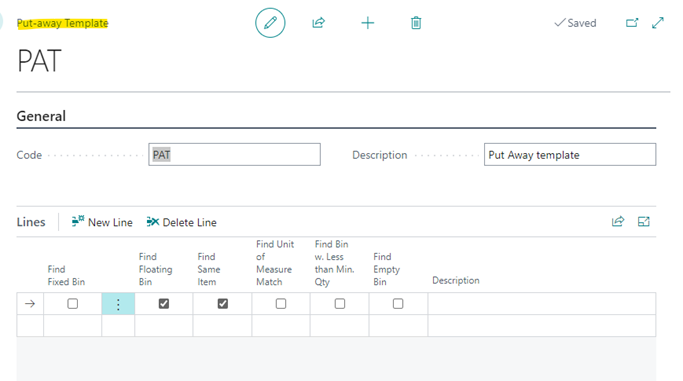
Task: Toggle Find Bin w. Less than Min. Qty checkbox
Action: 340,303
